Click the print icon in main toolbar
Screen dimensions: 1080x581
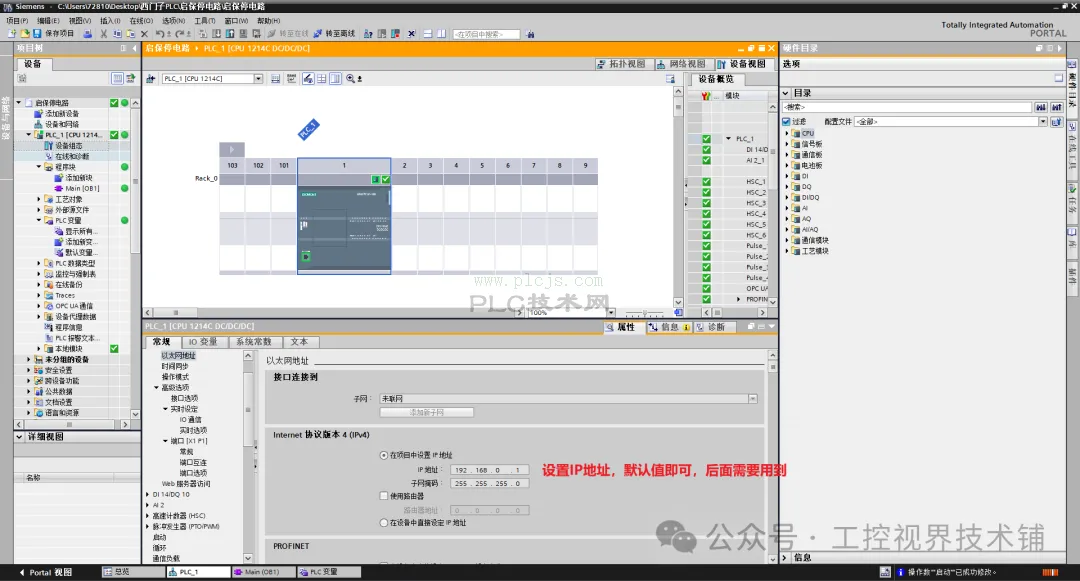point(87,33)
